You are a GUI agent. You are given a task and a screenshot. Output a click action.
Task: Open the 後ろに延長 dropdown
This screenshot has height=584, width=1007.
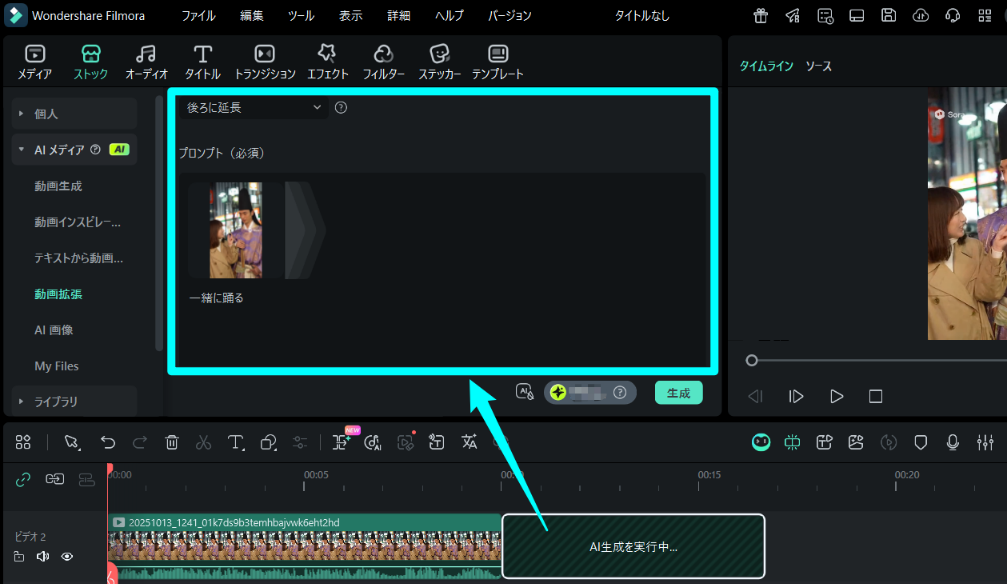pos(252,106)
